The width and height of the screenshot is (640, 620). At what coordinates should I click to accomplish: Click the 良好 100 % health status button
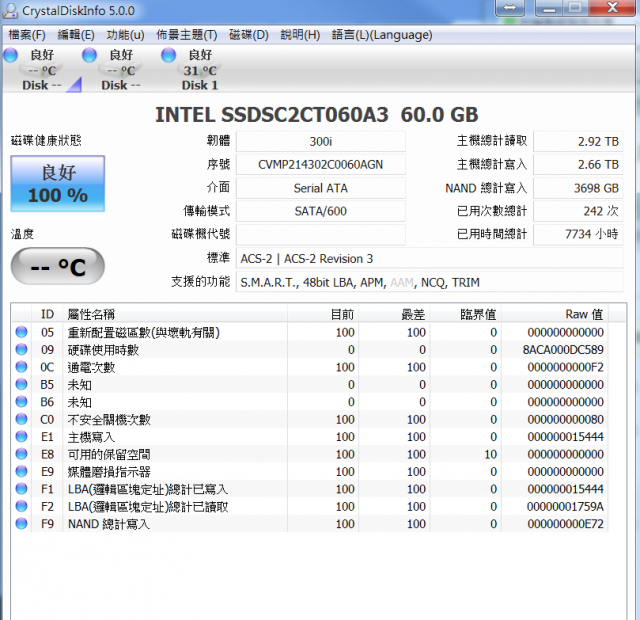click(58, 183)
